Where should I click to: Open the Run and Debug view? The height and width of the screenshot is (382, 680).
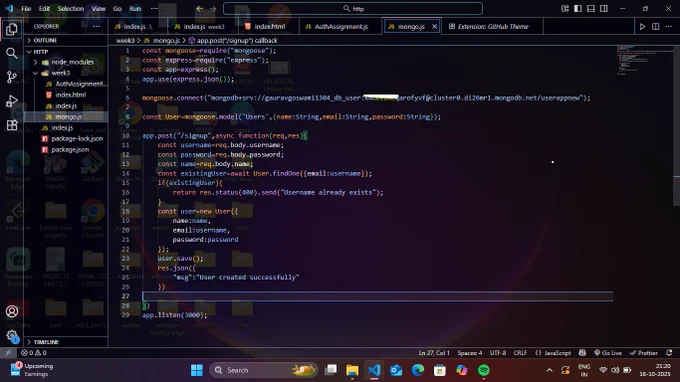(12, 101)
